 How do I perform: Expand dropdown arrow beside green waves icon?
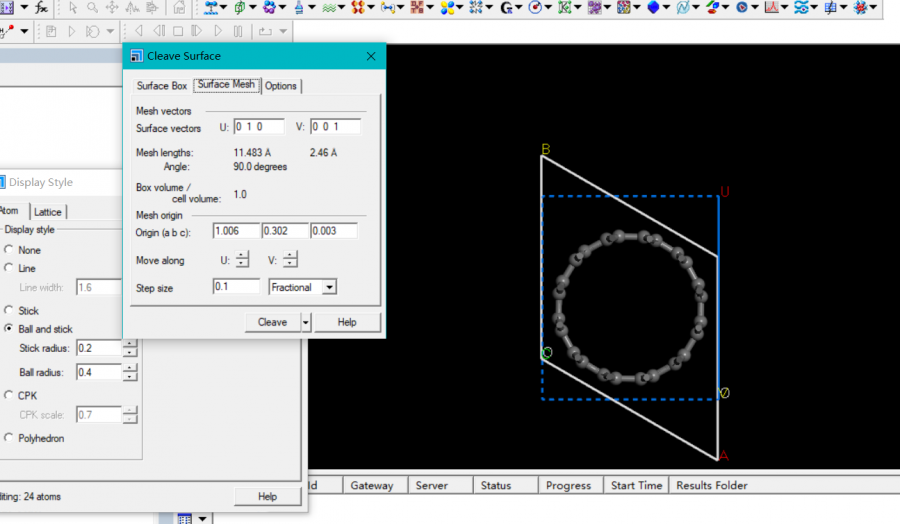point(342,7)
